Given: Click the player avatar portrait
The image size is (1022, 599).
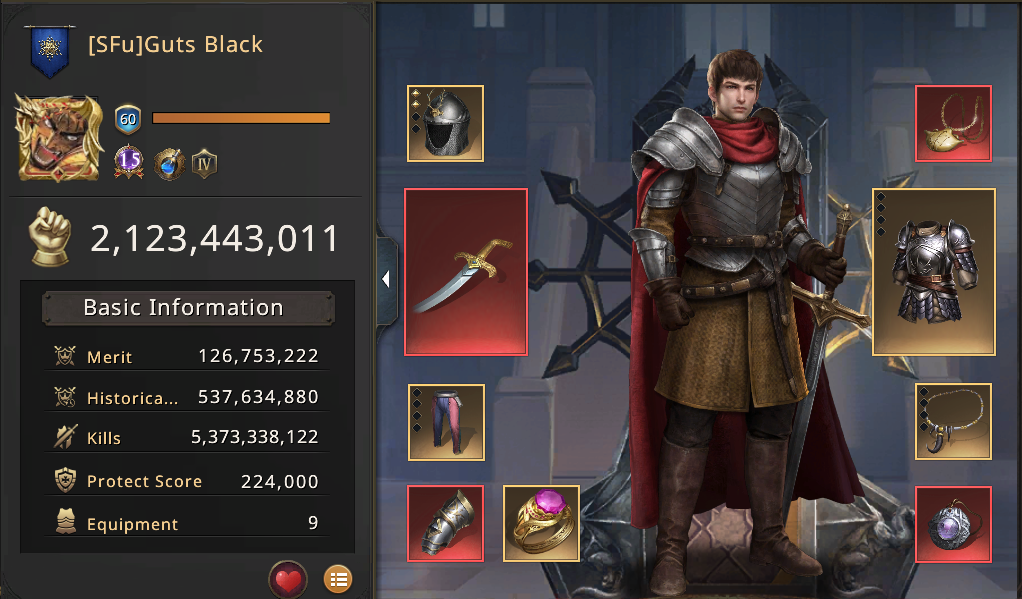Looking at the screenshot, I should tap(59, 138).
